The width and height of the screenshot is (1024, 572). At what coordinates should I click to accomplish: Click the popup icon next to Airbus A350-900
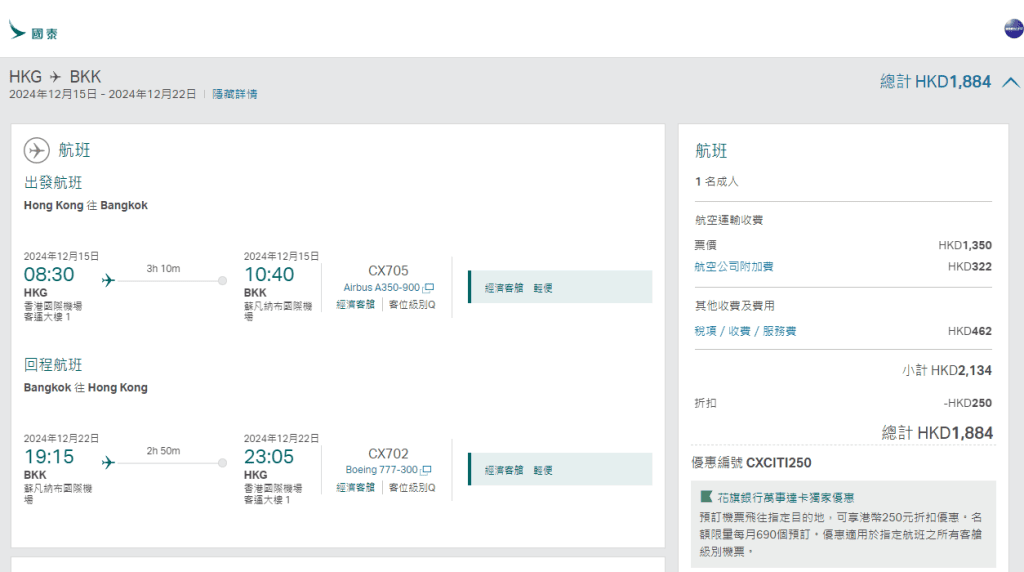(x=429, y=288)
